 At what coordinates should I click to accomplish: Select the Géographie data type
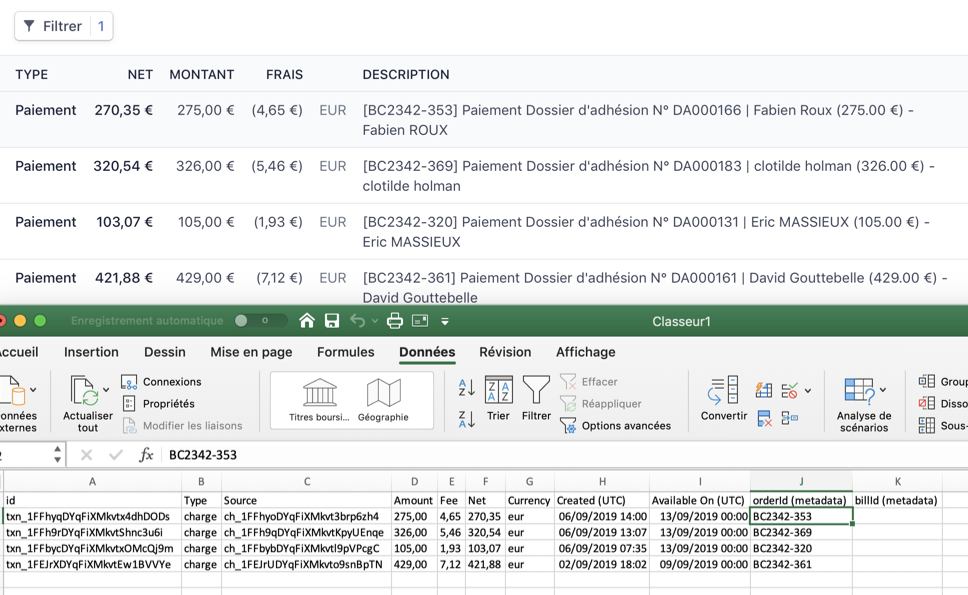pos(383,400)
